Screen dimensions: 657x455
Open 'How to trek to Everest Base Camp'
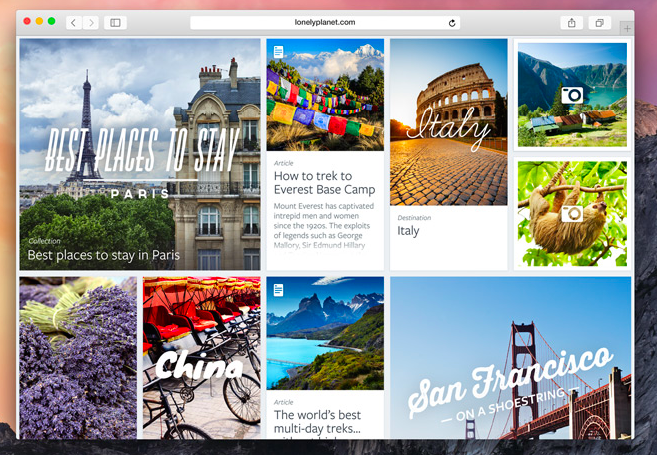(x=324, y=183)
